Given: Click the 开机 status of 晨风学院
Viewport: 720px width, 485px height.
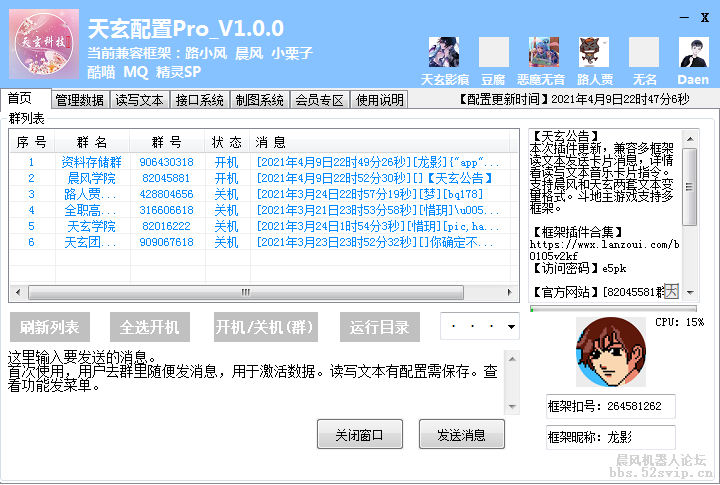Looking at the screenshot, I should click(227, 178).
